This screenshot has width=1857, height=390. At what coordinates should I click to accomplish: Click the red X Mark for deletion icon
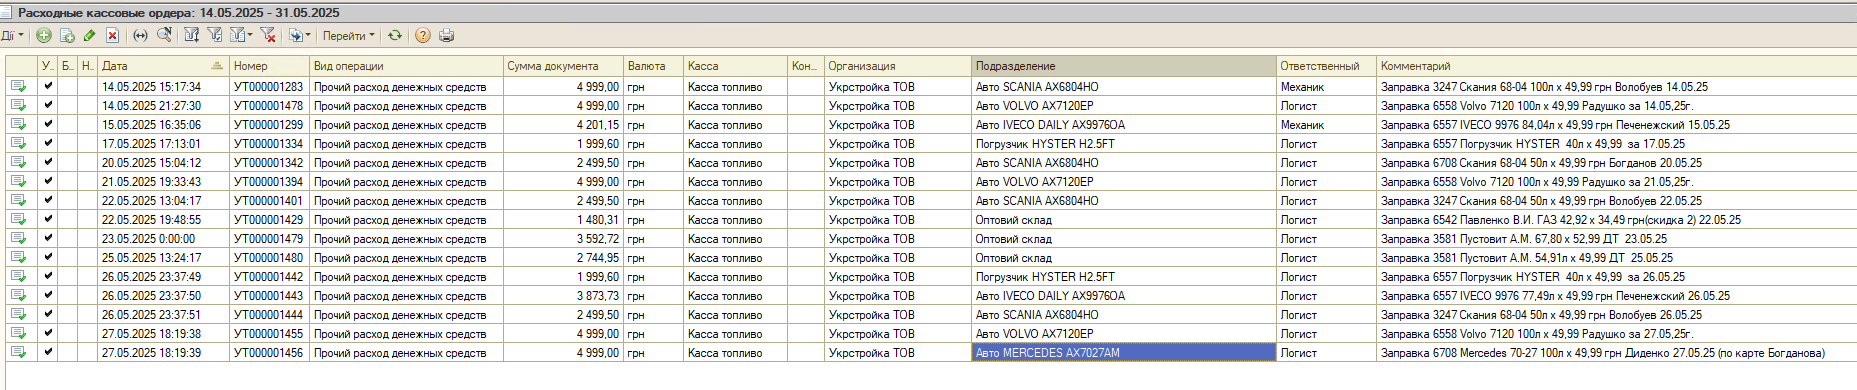113,36
